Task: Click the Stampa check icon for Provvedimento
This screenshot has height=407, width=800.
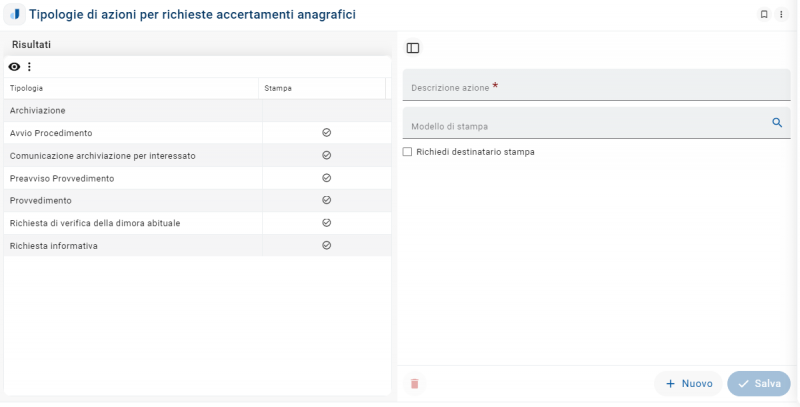Action: tap(326, 200)
